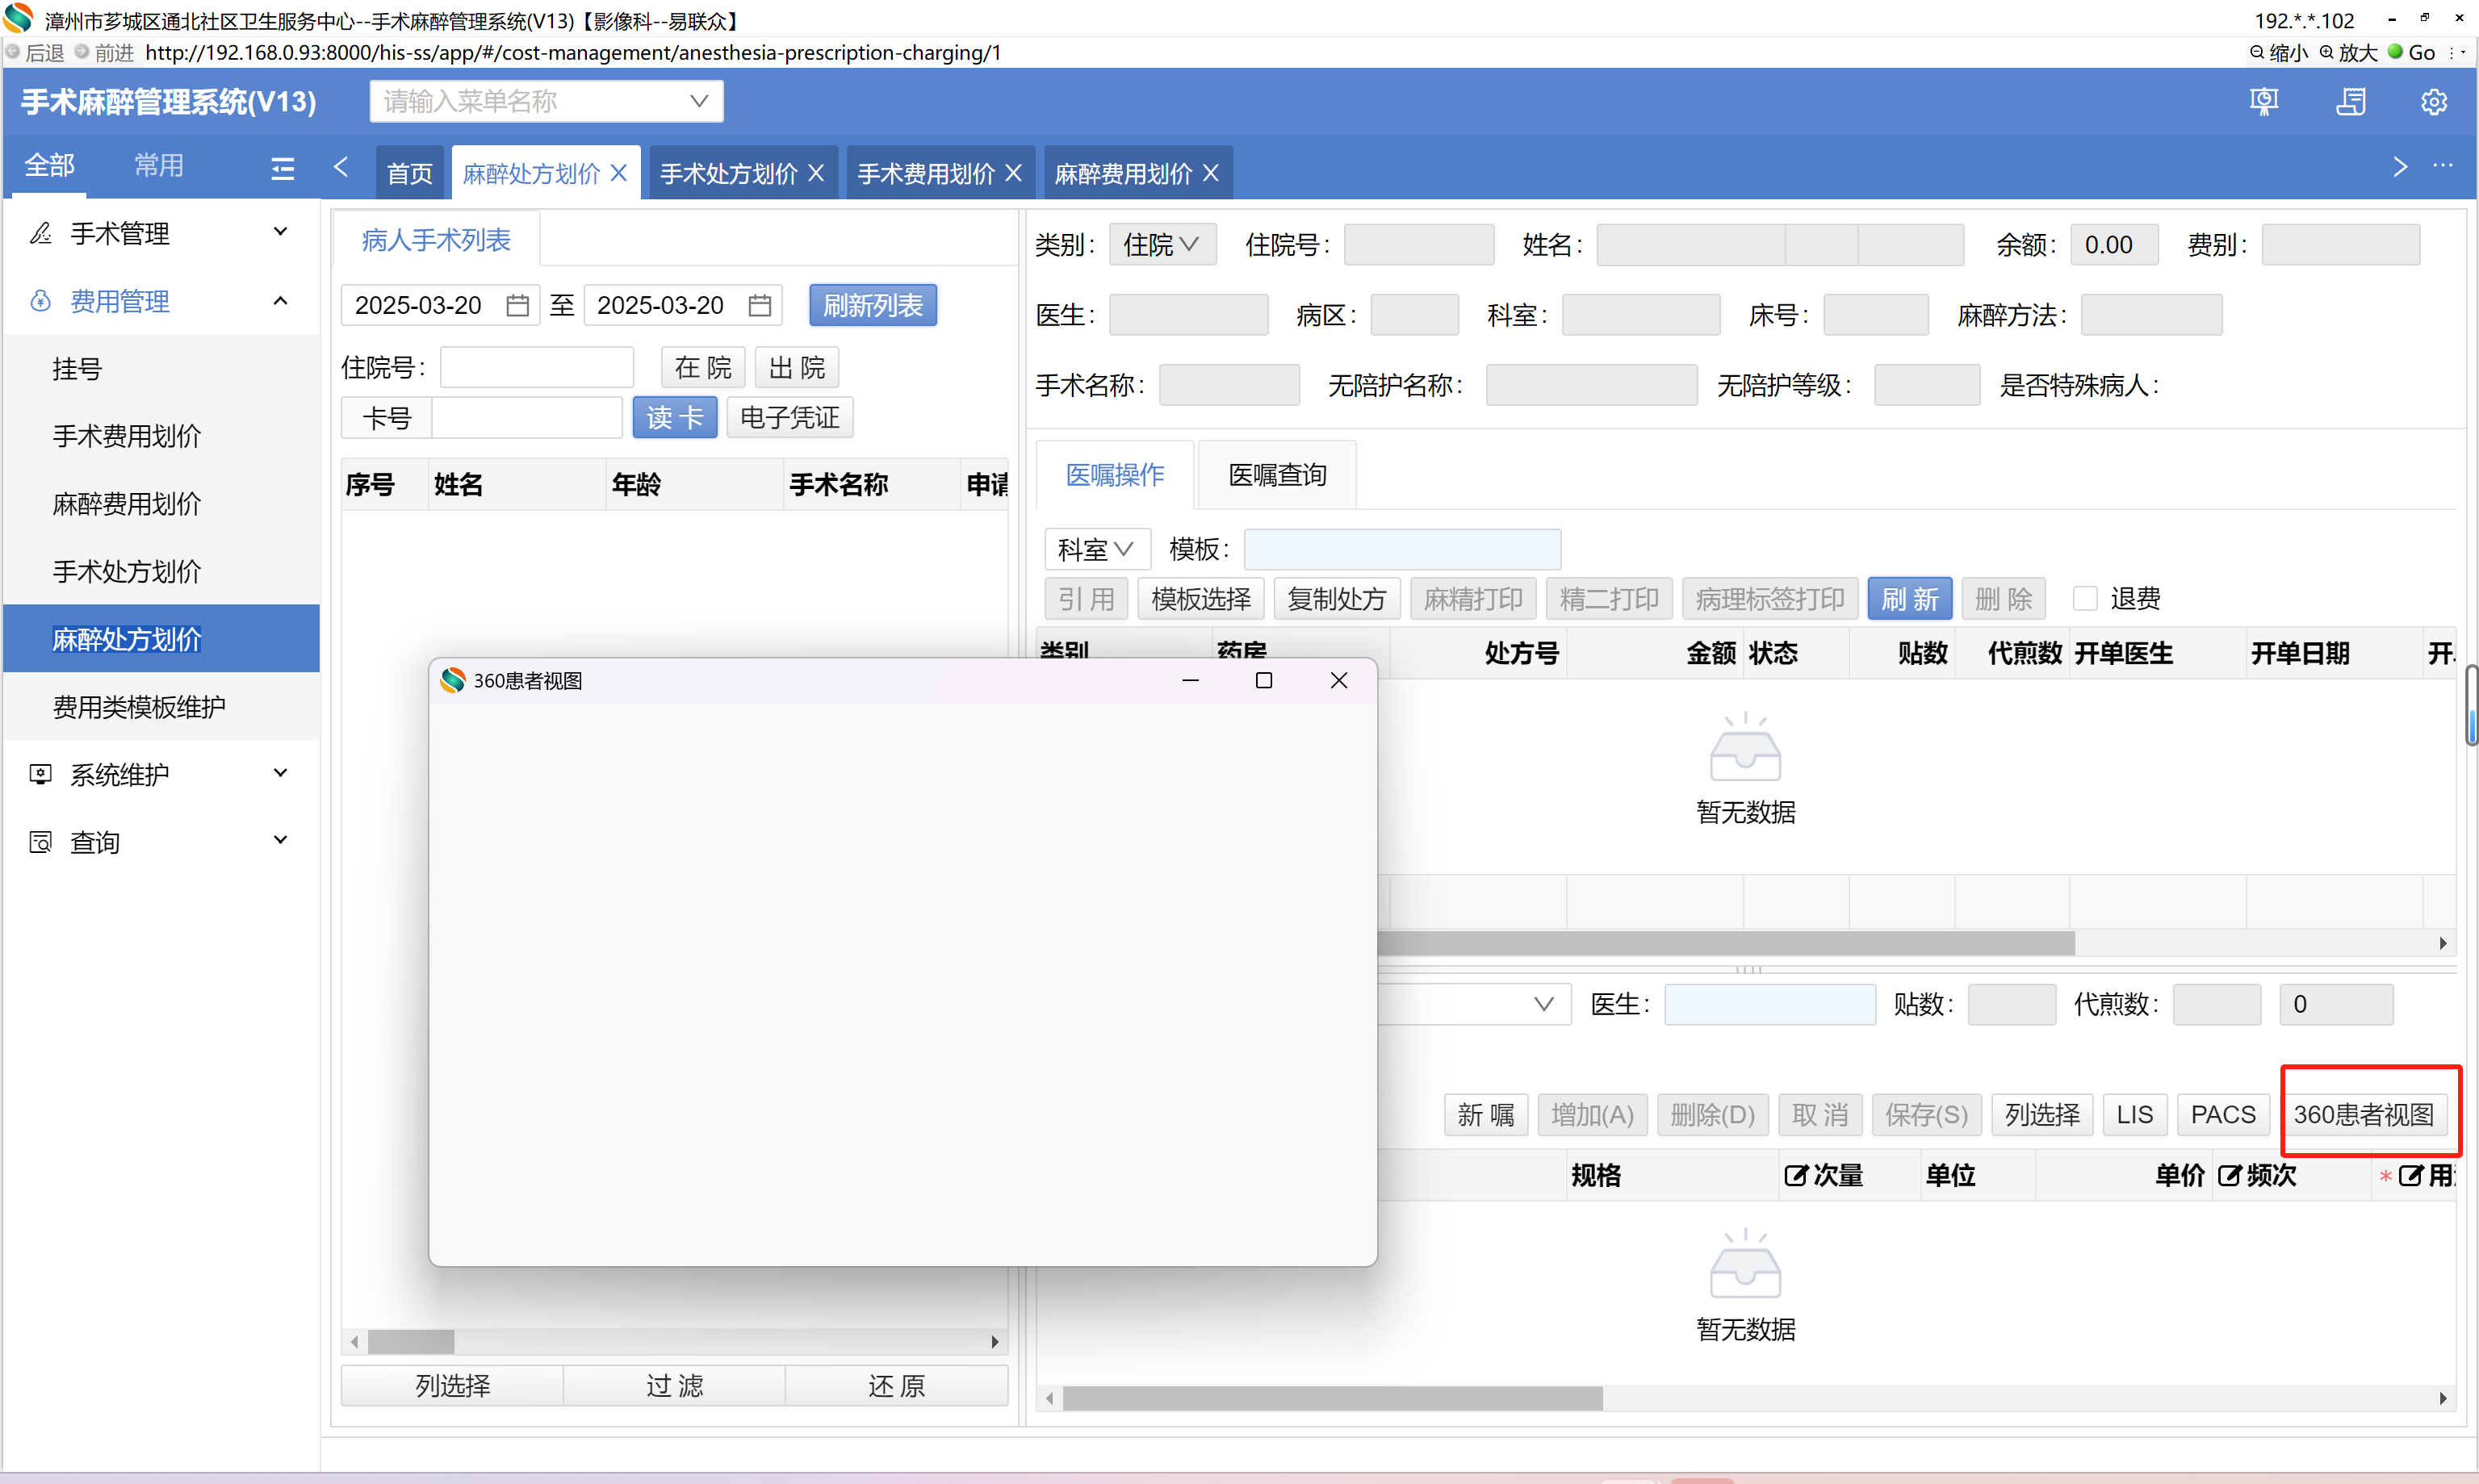Open start date calendar picker icon
The image size is (2479, 1484).
coord(517,305)
